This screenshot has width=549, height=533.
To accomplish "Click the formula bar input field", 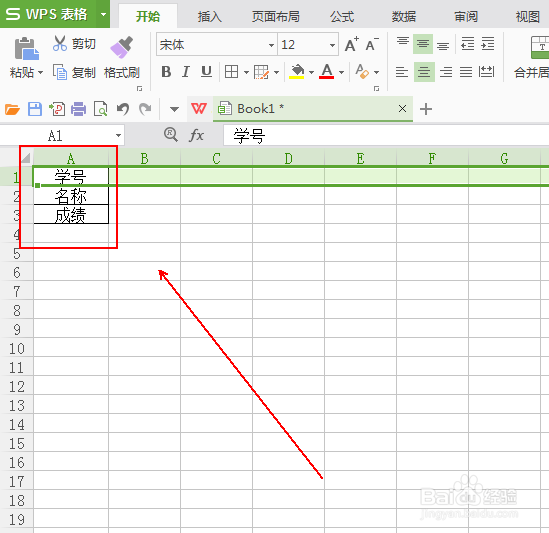I will click(386, 135).
